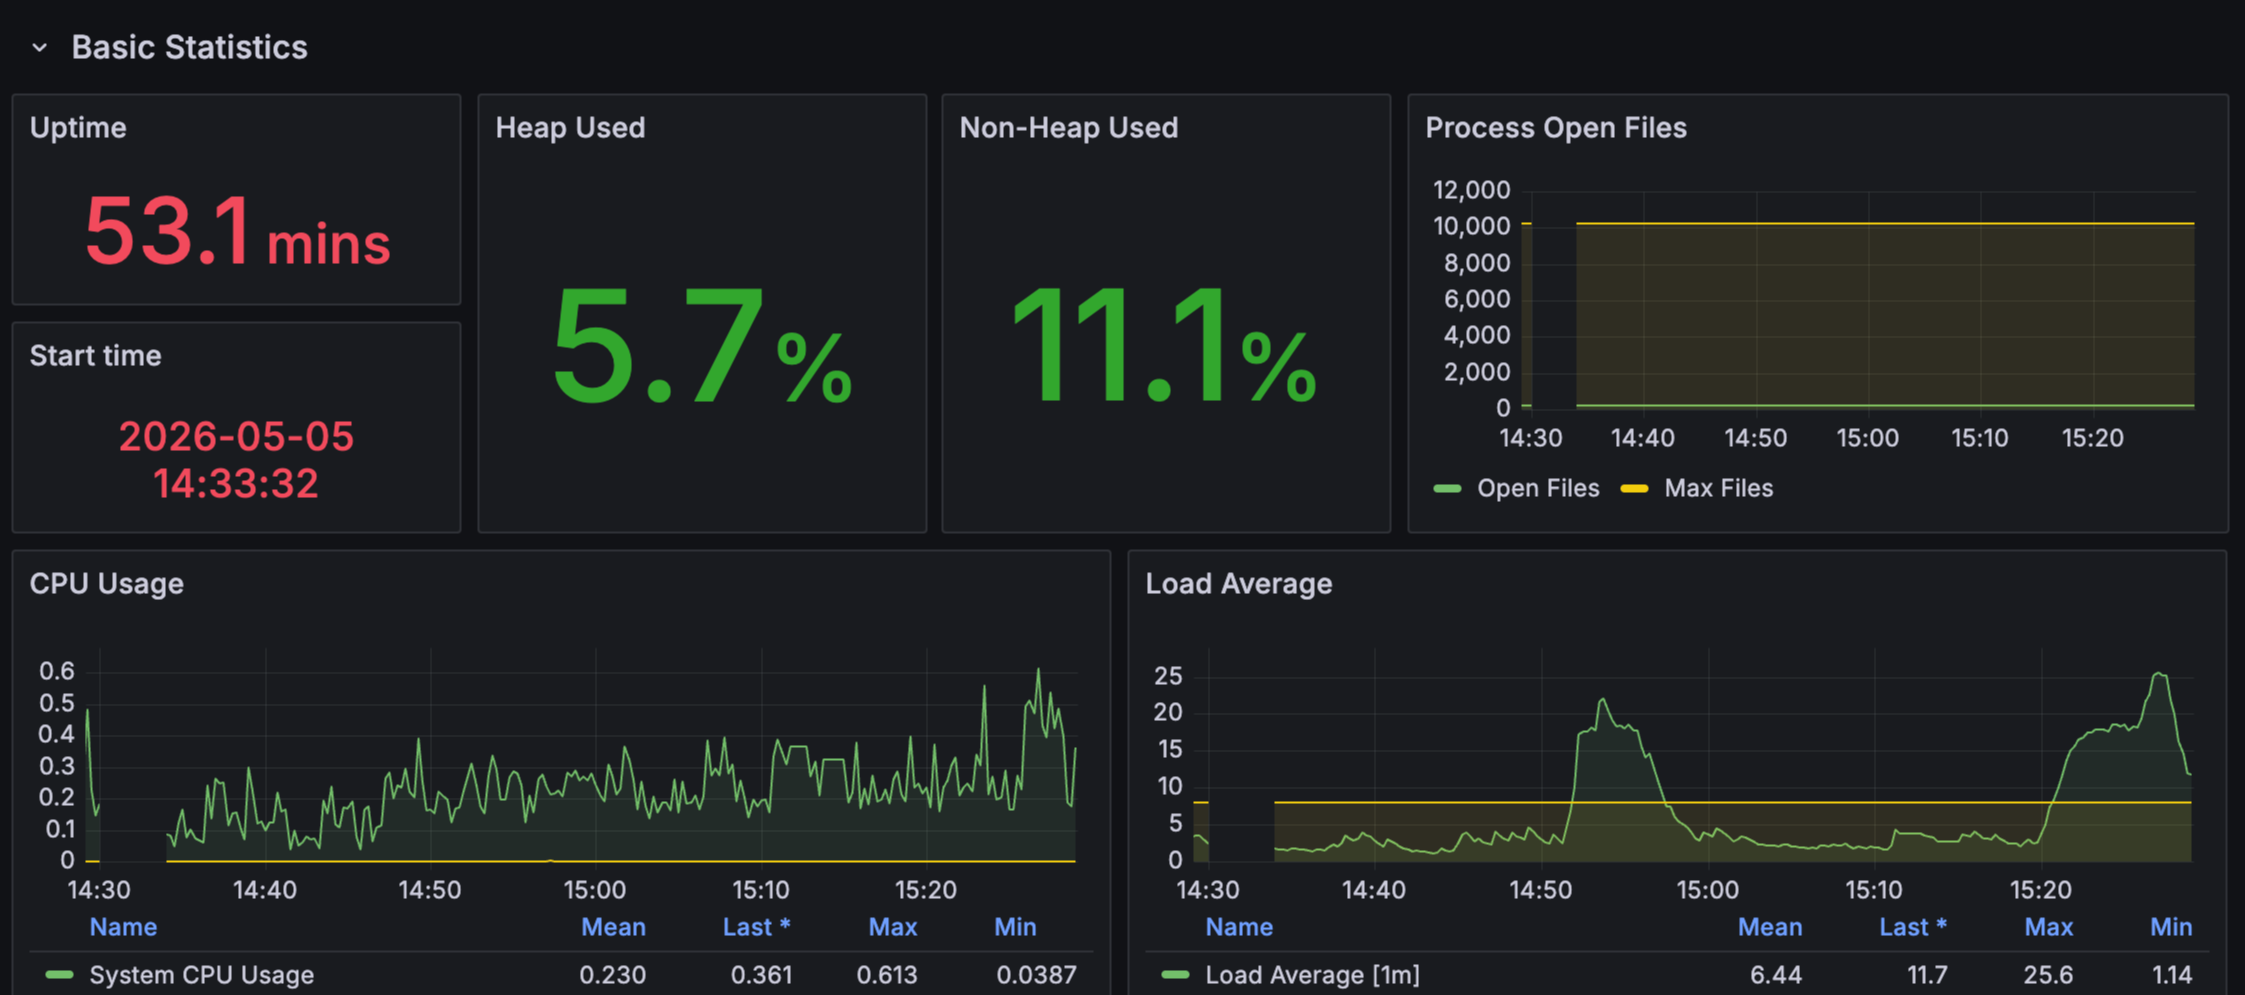Sort CPU Usage legend by Name

(x=123, y=927)
